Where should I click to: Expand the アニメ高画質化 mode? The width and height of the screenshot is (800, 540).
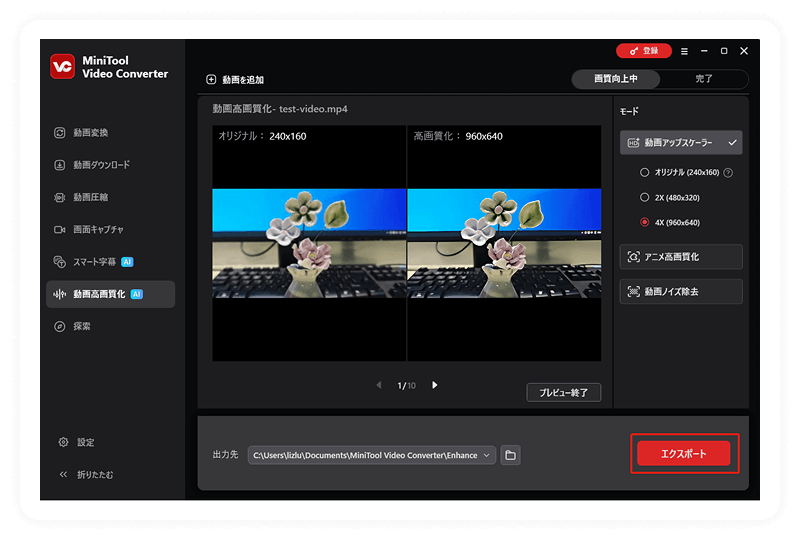pos(681,257)
